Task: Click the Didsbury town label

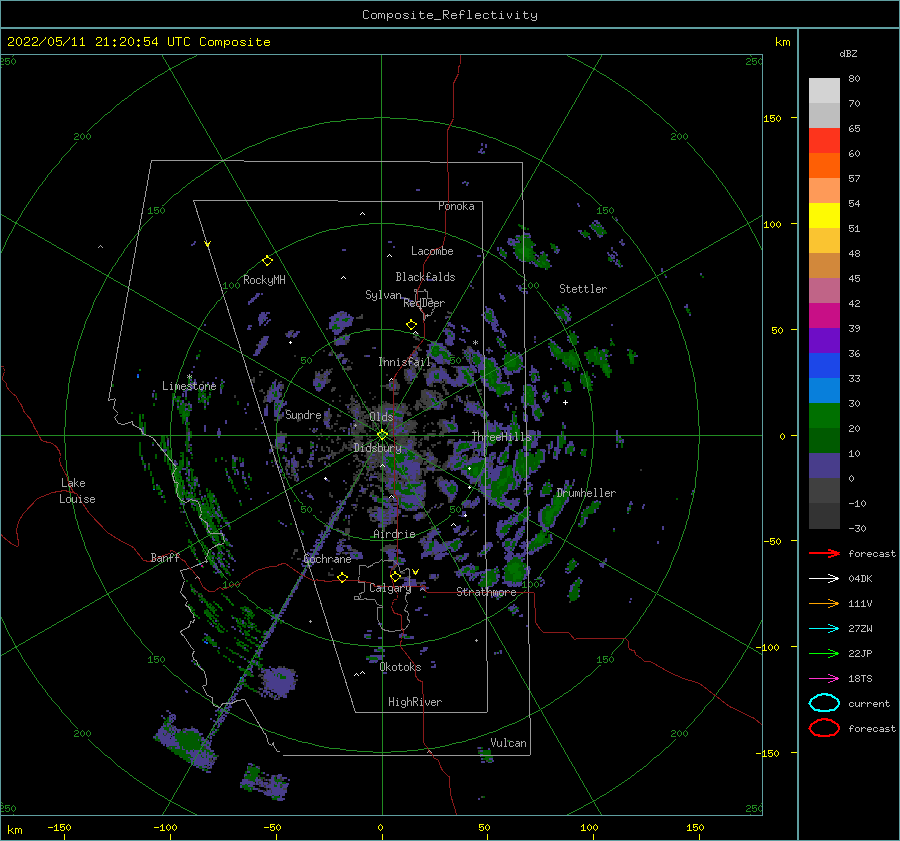Action: click(377, 448)
